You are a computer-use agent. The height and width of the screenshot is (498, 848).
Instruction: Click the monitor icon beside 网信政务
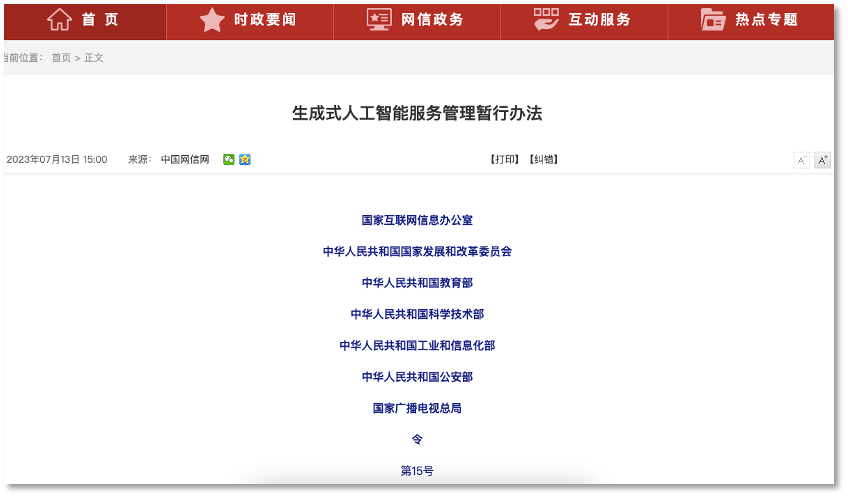click(x=379, y=20)
